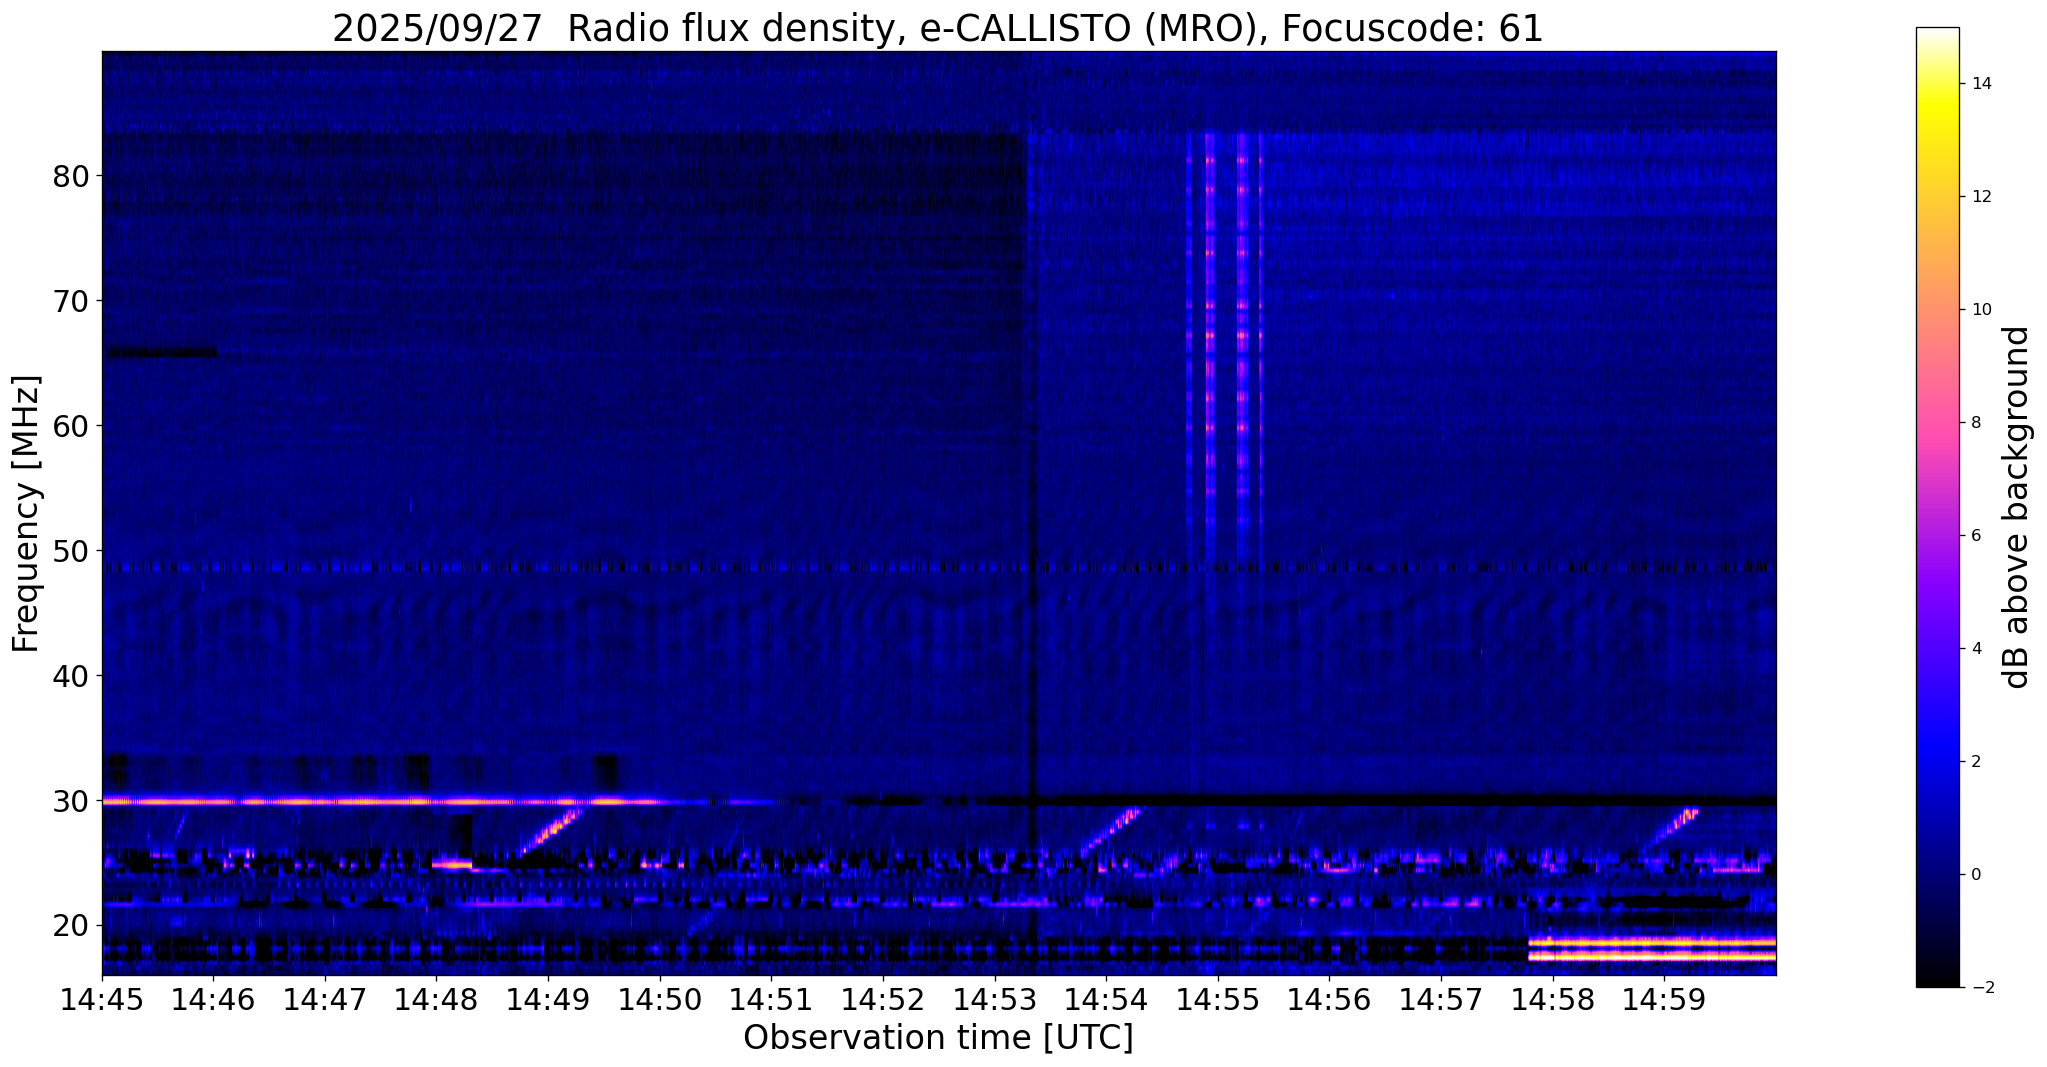Click the colorbar tick value 14

tap(1980, 84)
